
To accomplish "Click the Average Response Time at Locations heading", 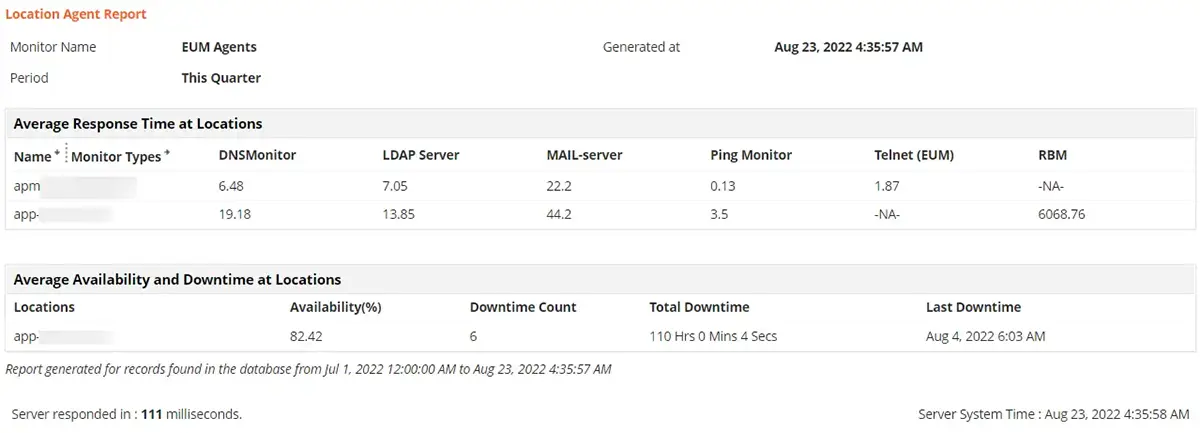I will (138, 124).
